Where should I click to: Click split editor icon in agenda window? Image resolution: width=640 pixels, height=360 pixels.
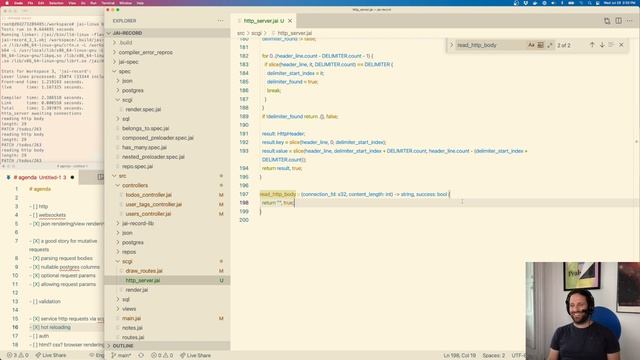click(100, 177)
